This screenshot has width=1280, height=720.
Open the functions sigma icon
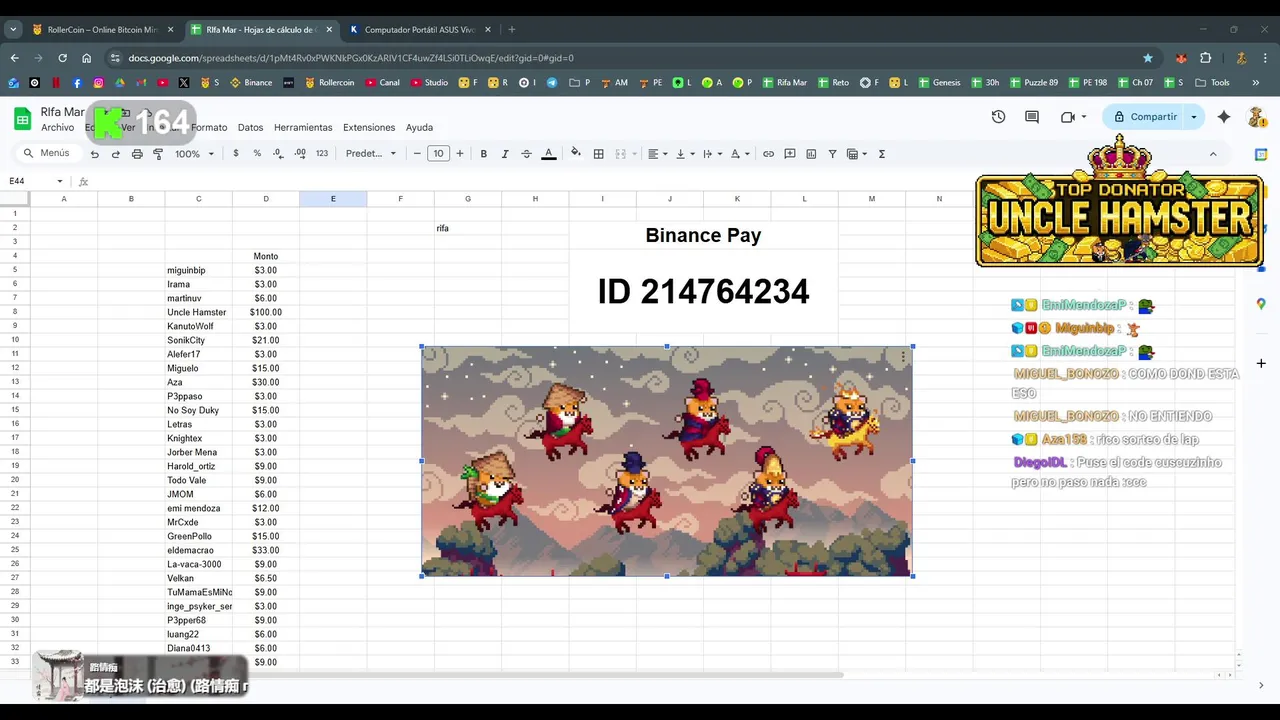[882, 154]
